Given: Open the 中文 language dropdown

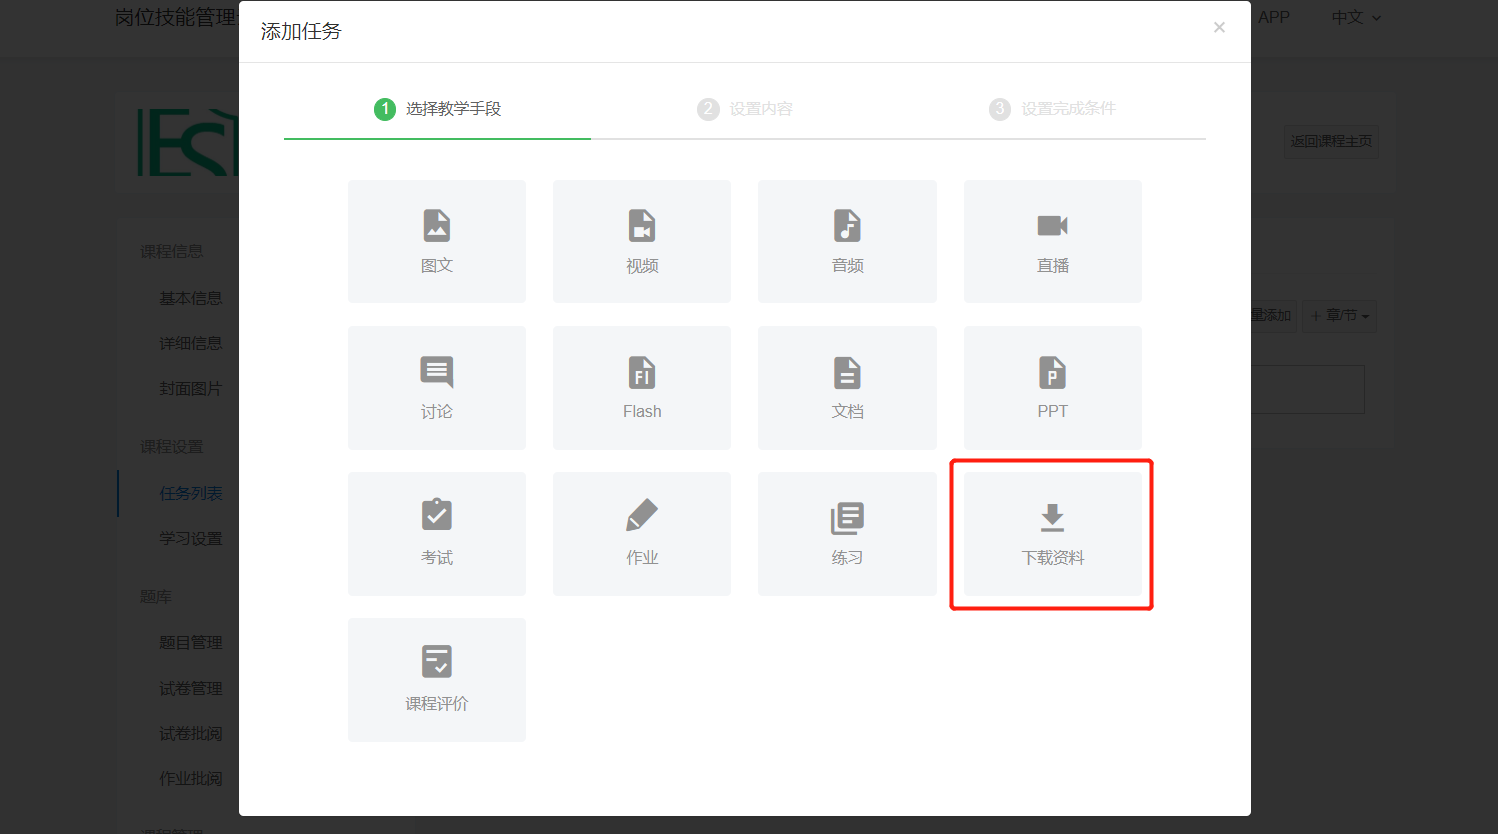Looking at the screenshot, I should coord(1355,18).
